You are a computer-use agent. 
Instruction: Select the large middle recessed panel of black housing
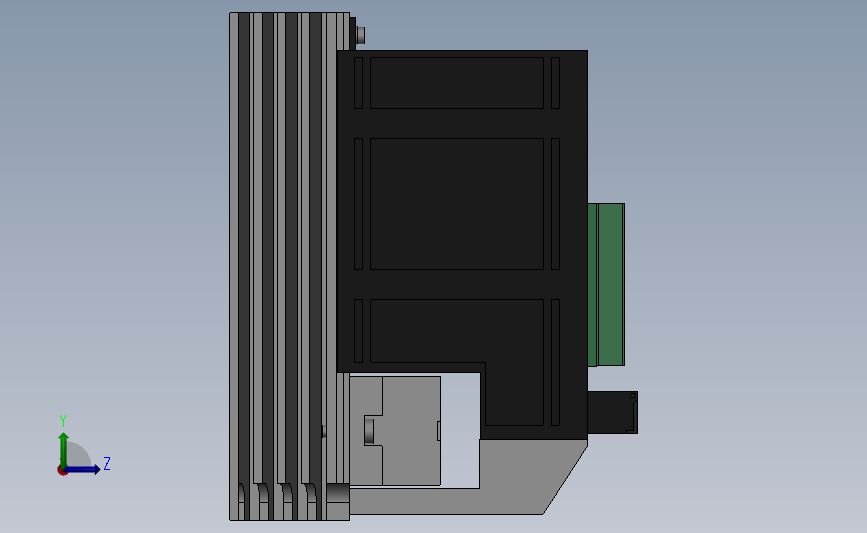click(457, 204)
